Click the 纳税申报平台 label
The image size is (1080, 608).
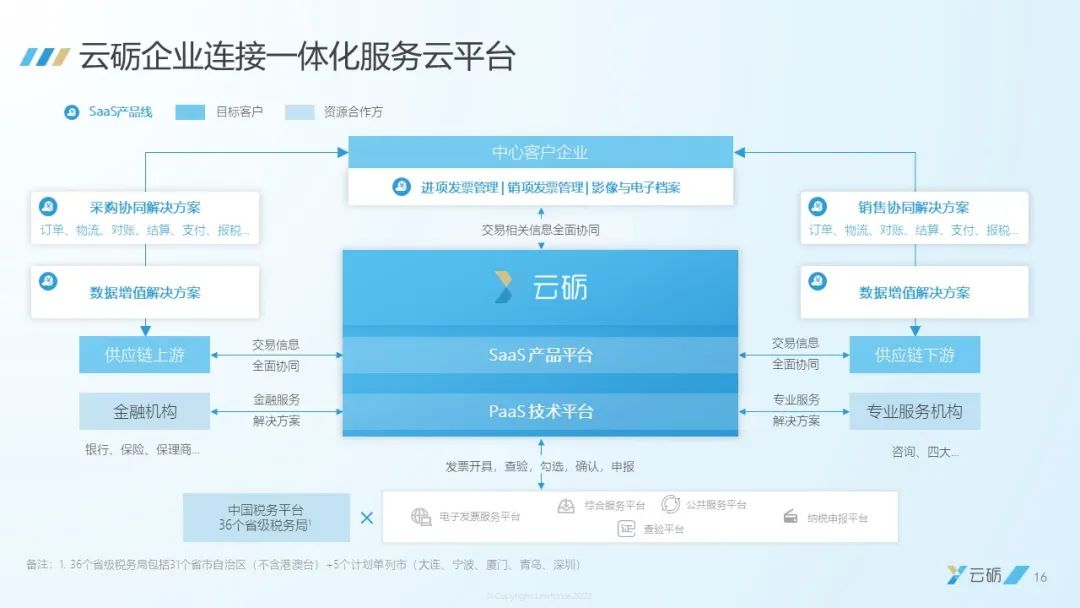(x=838, y=518)
